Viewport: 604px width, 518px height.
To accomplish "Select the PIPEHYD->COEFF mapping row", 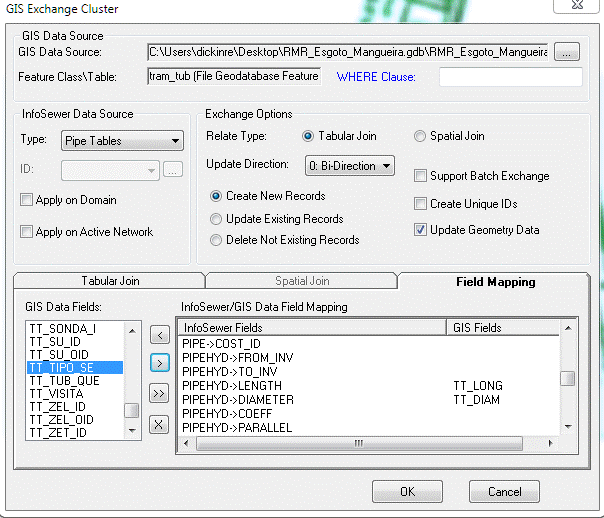I will click(x=370, y=414).
